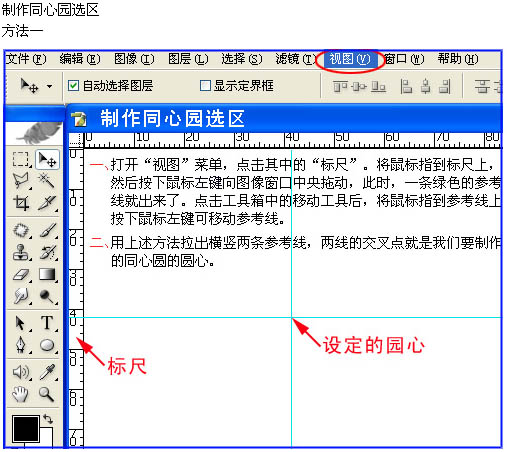This screenshot has width=507, height=452.
Task: Swap foreground and background colors
Action: (x=48, y=419)
